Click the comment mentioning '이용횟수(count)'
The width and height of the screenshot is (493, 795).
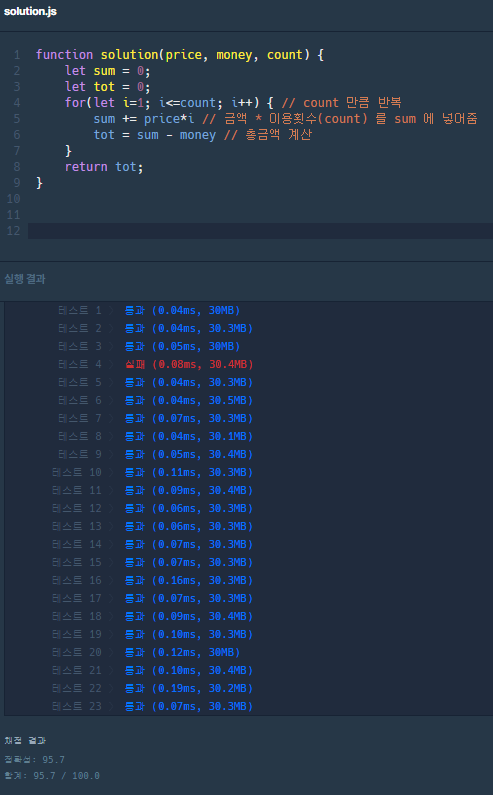tap(339, 119)
